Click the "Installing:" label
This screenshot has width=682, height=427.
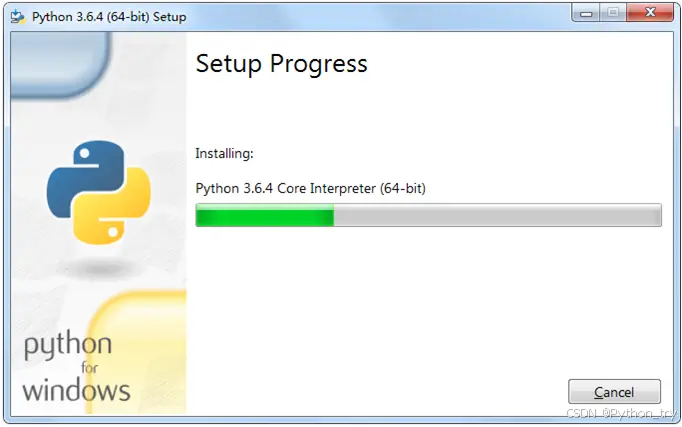(x=224, y=153)
